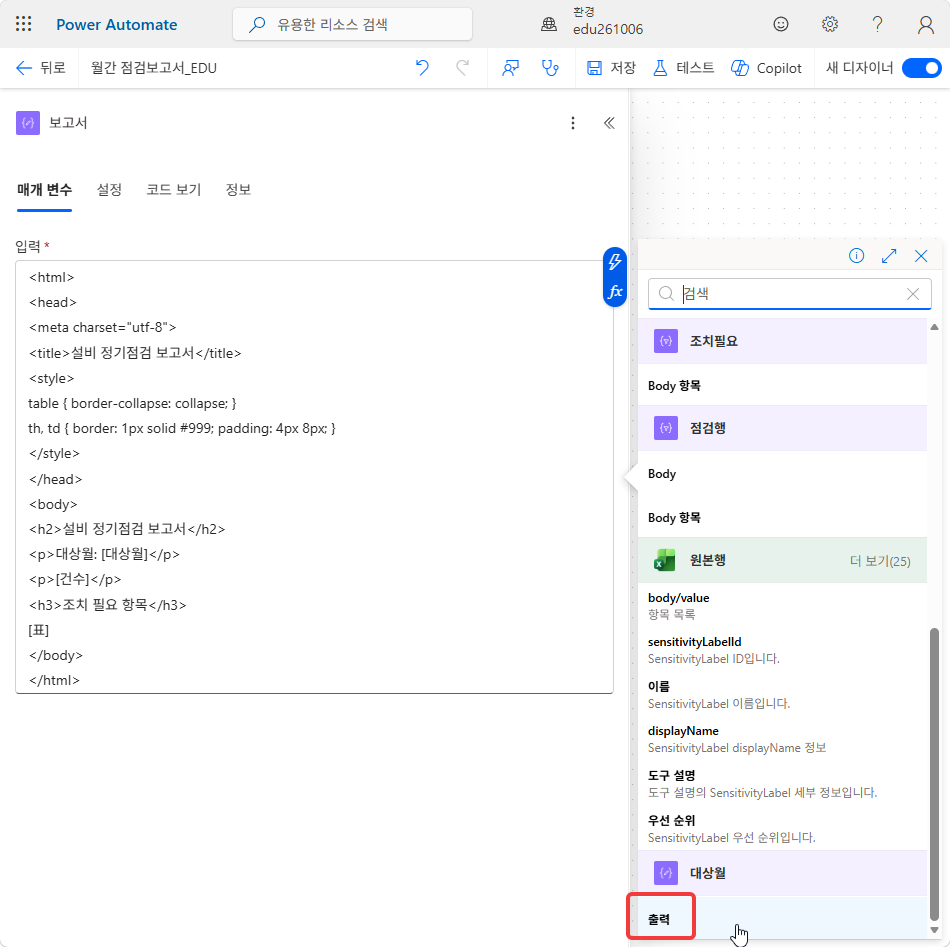Collapse the 점검행 group header
Screen dimensions: 950x947
click(x=782, y=428)
